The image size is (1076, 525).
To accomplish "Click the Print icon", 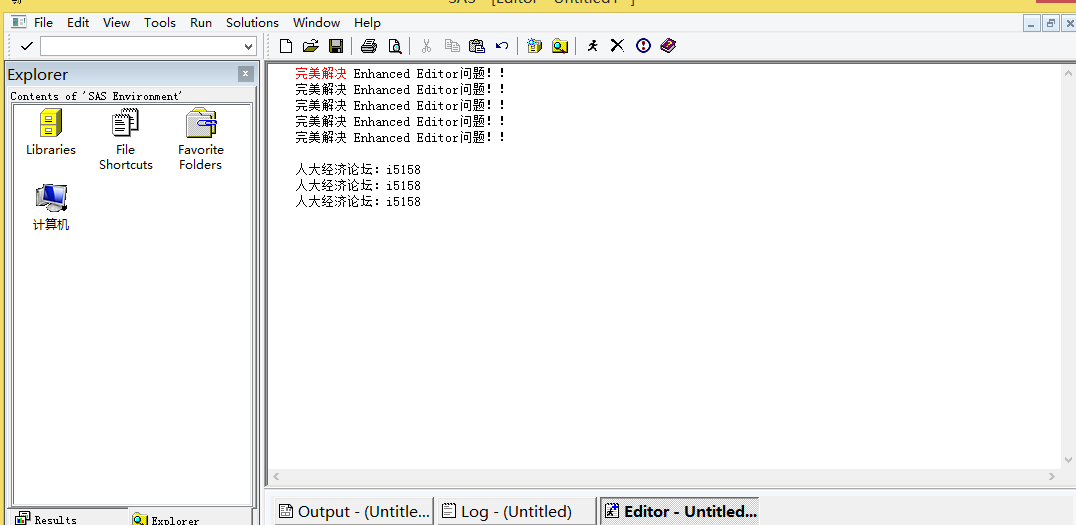I will point(369,46).
